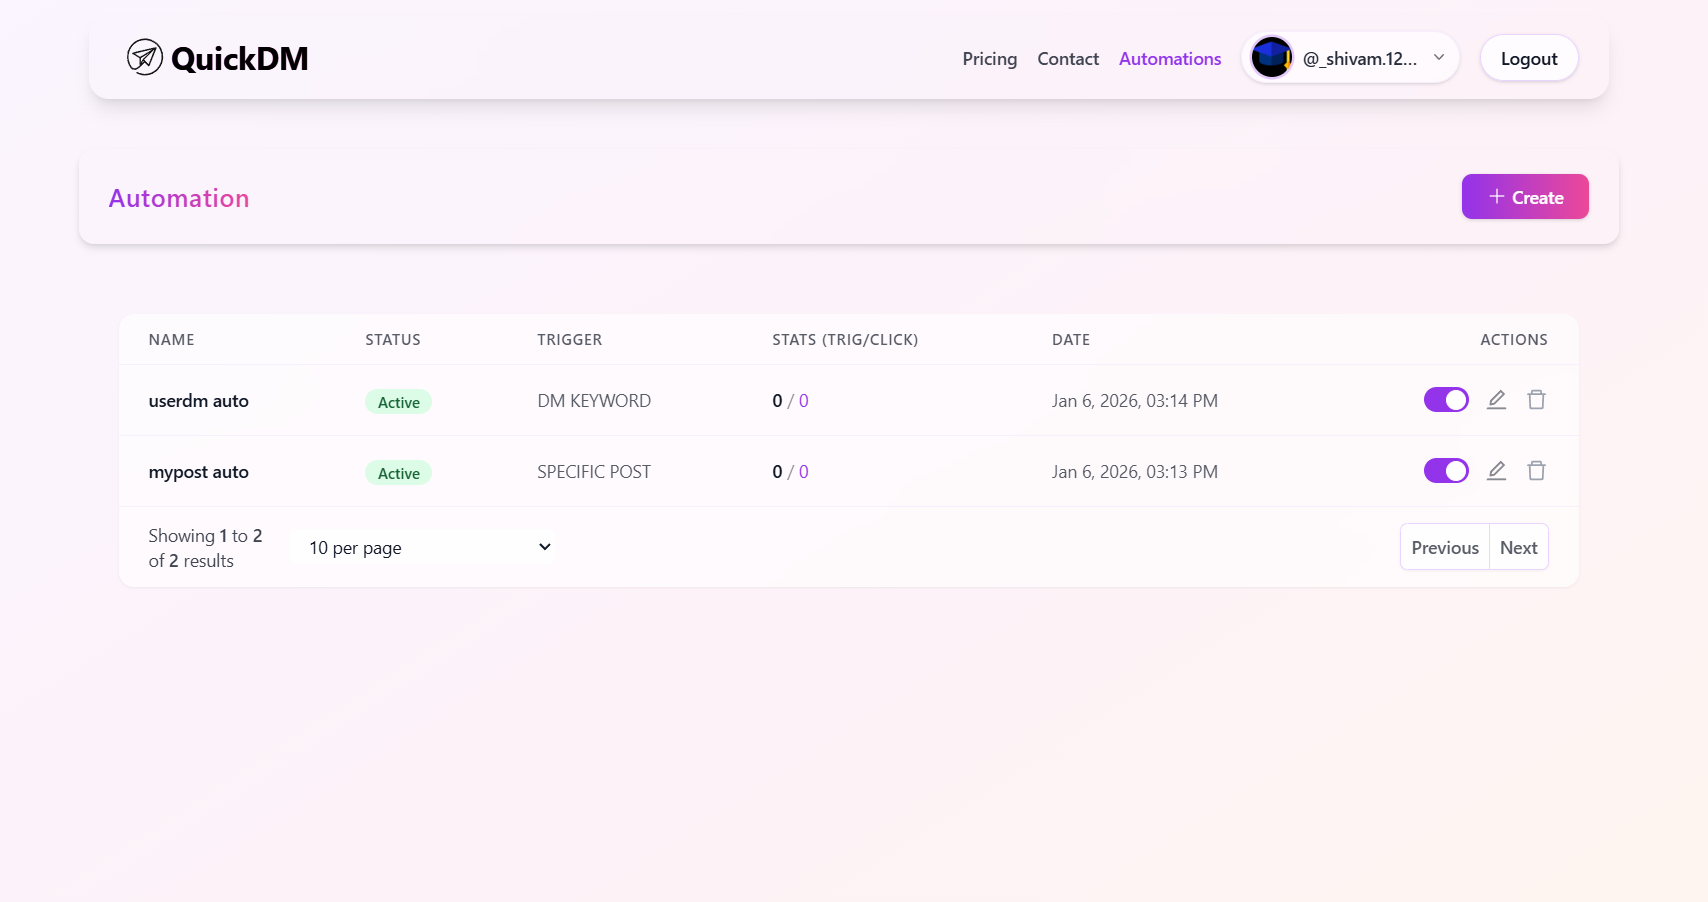
Task: Delete the mypost auto automation
Action: click(1536, 470)
